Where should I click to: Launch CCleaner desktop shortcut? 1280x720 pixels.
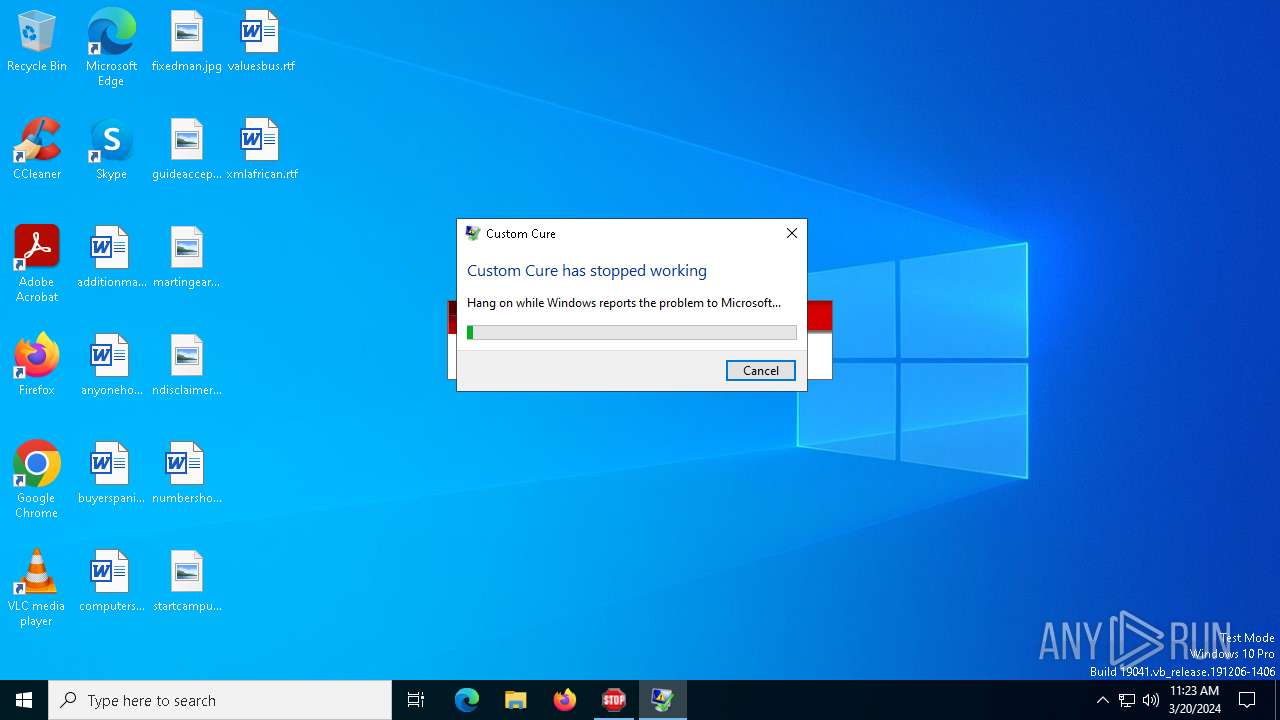[x=37, y=150]
